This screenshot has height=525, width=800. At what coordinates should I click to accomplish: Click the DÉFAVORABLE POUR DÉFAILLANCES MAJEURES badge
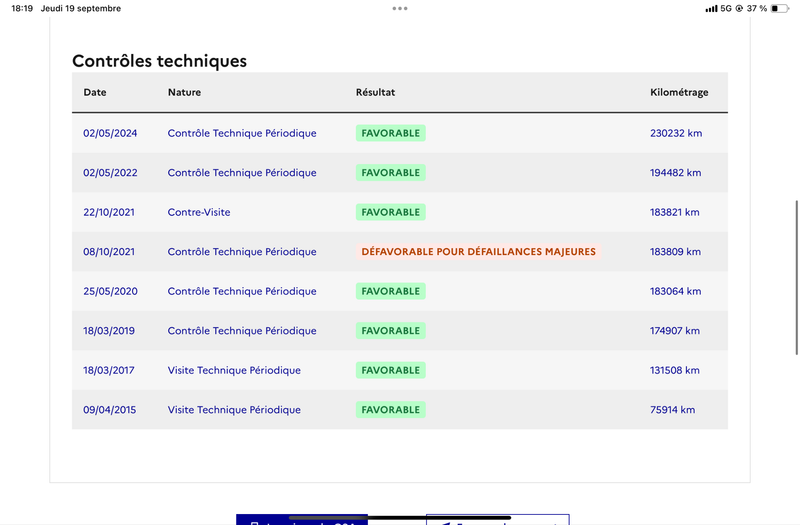point(479,252)
